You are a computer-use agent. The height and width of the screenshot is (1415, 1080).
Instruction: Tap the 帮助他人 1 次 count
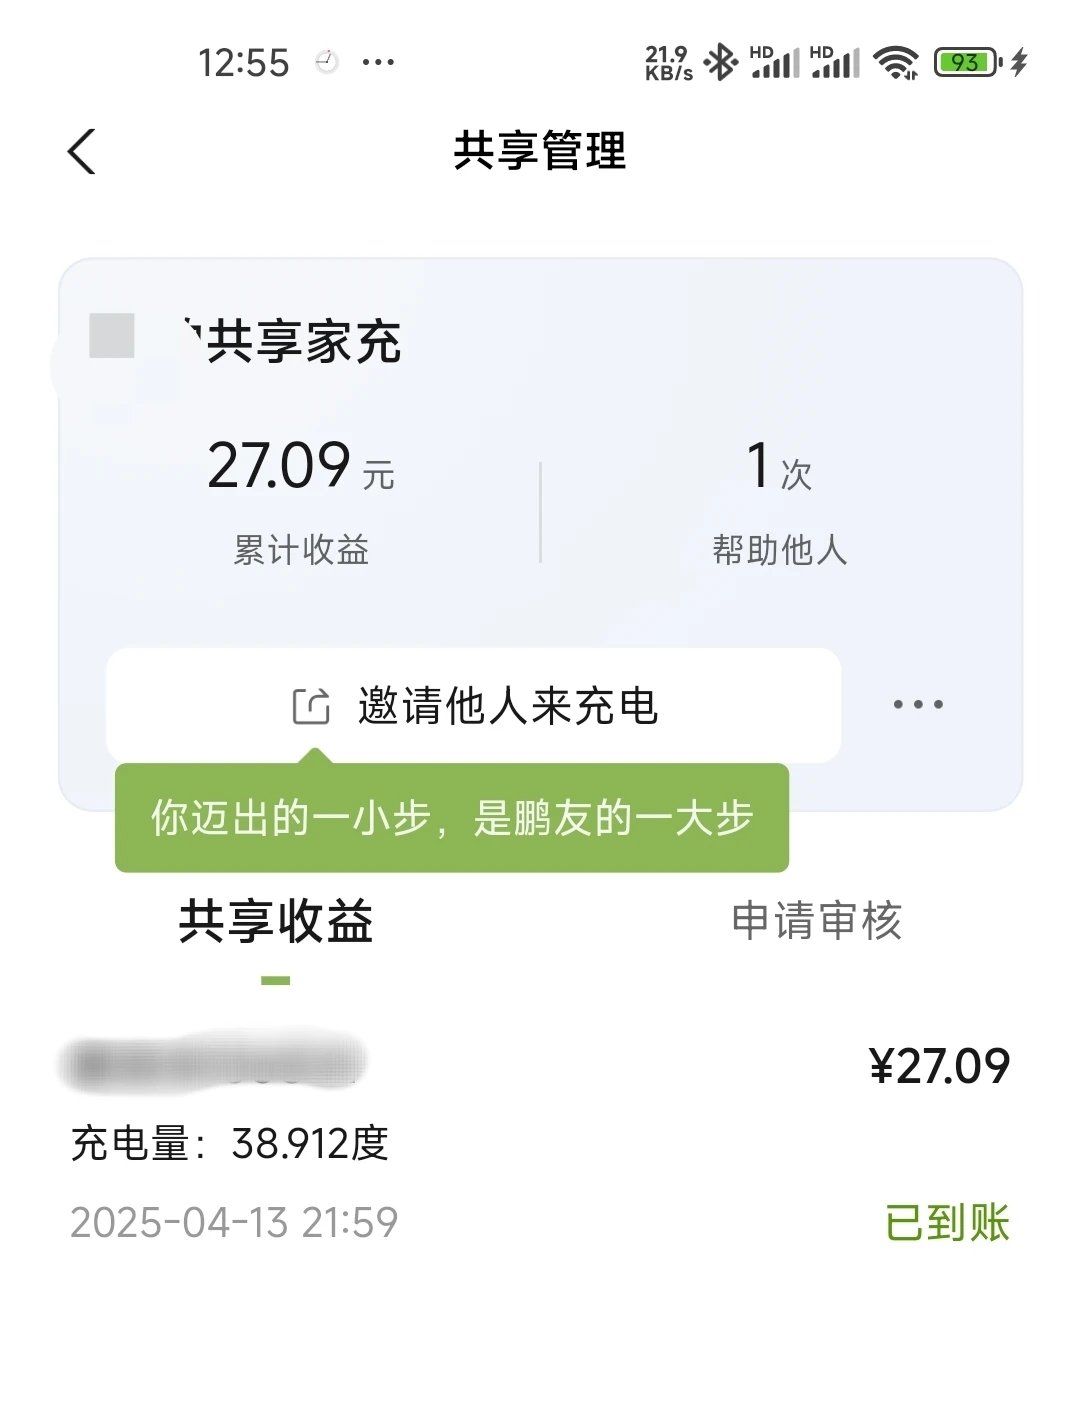[779, 468]
